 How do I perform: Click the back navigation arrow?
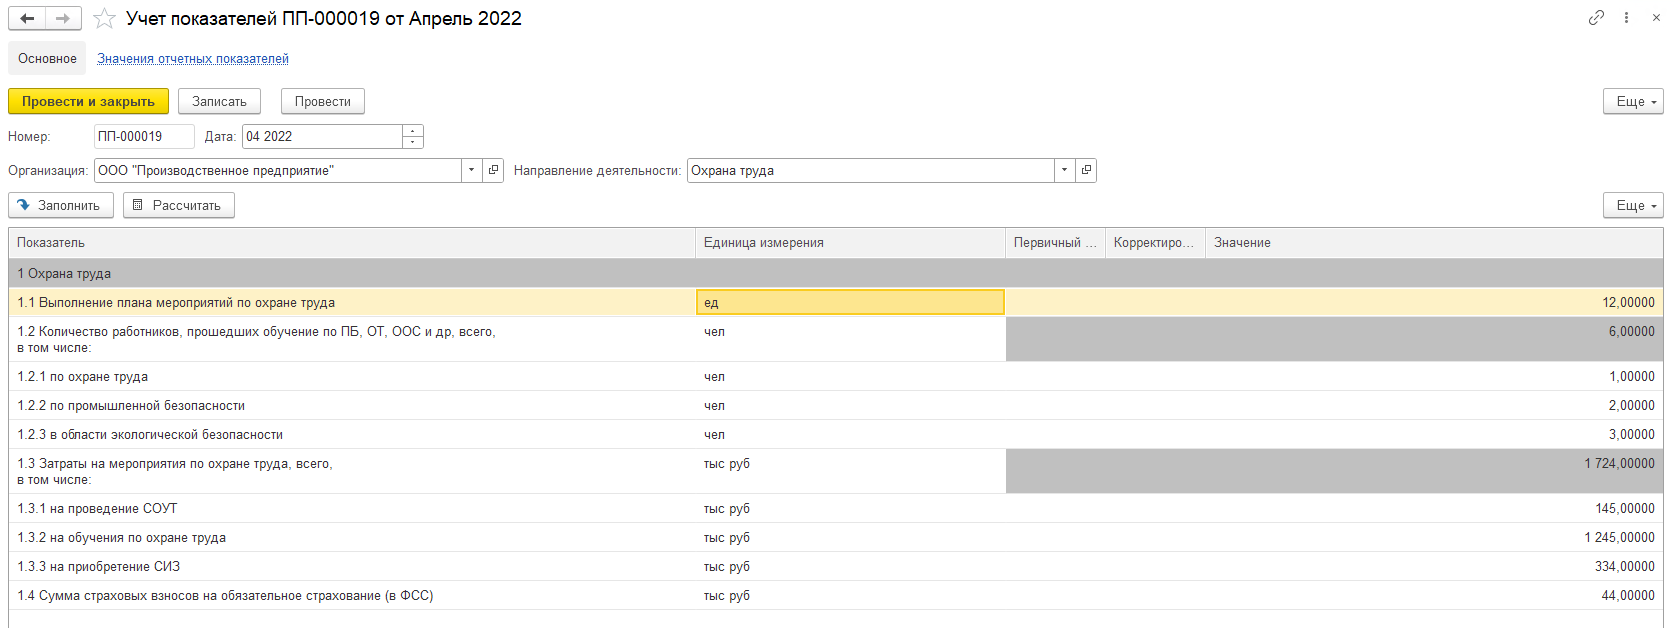(x=27, y=18)
